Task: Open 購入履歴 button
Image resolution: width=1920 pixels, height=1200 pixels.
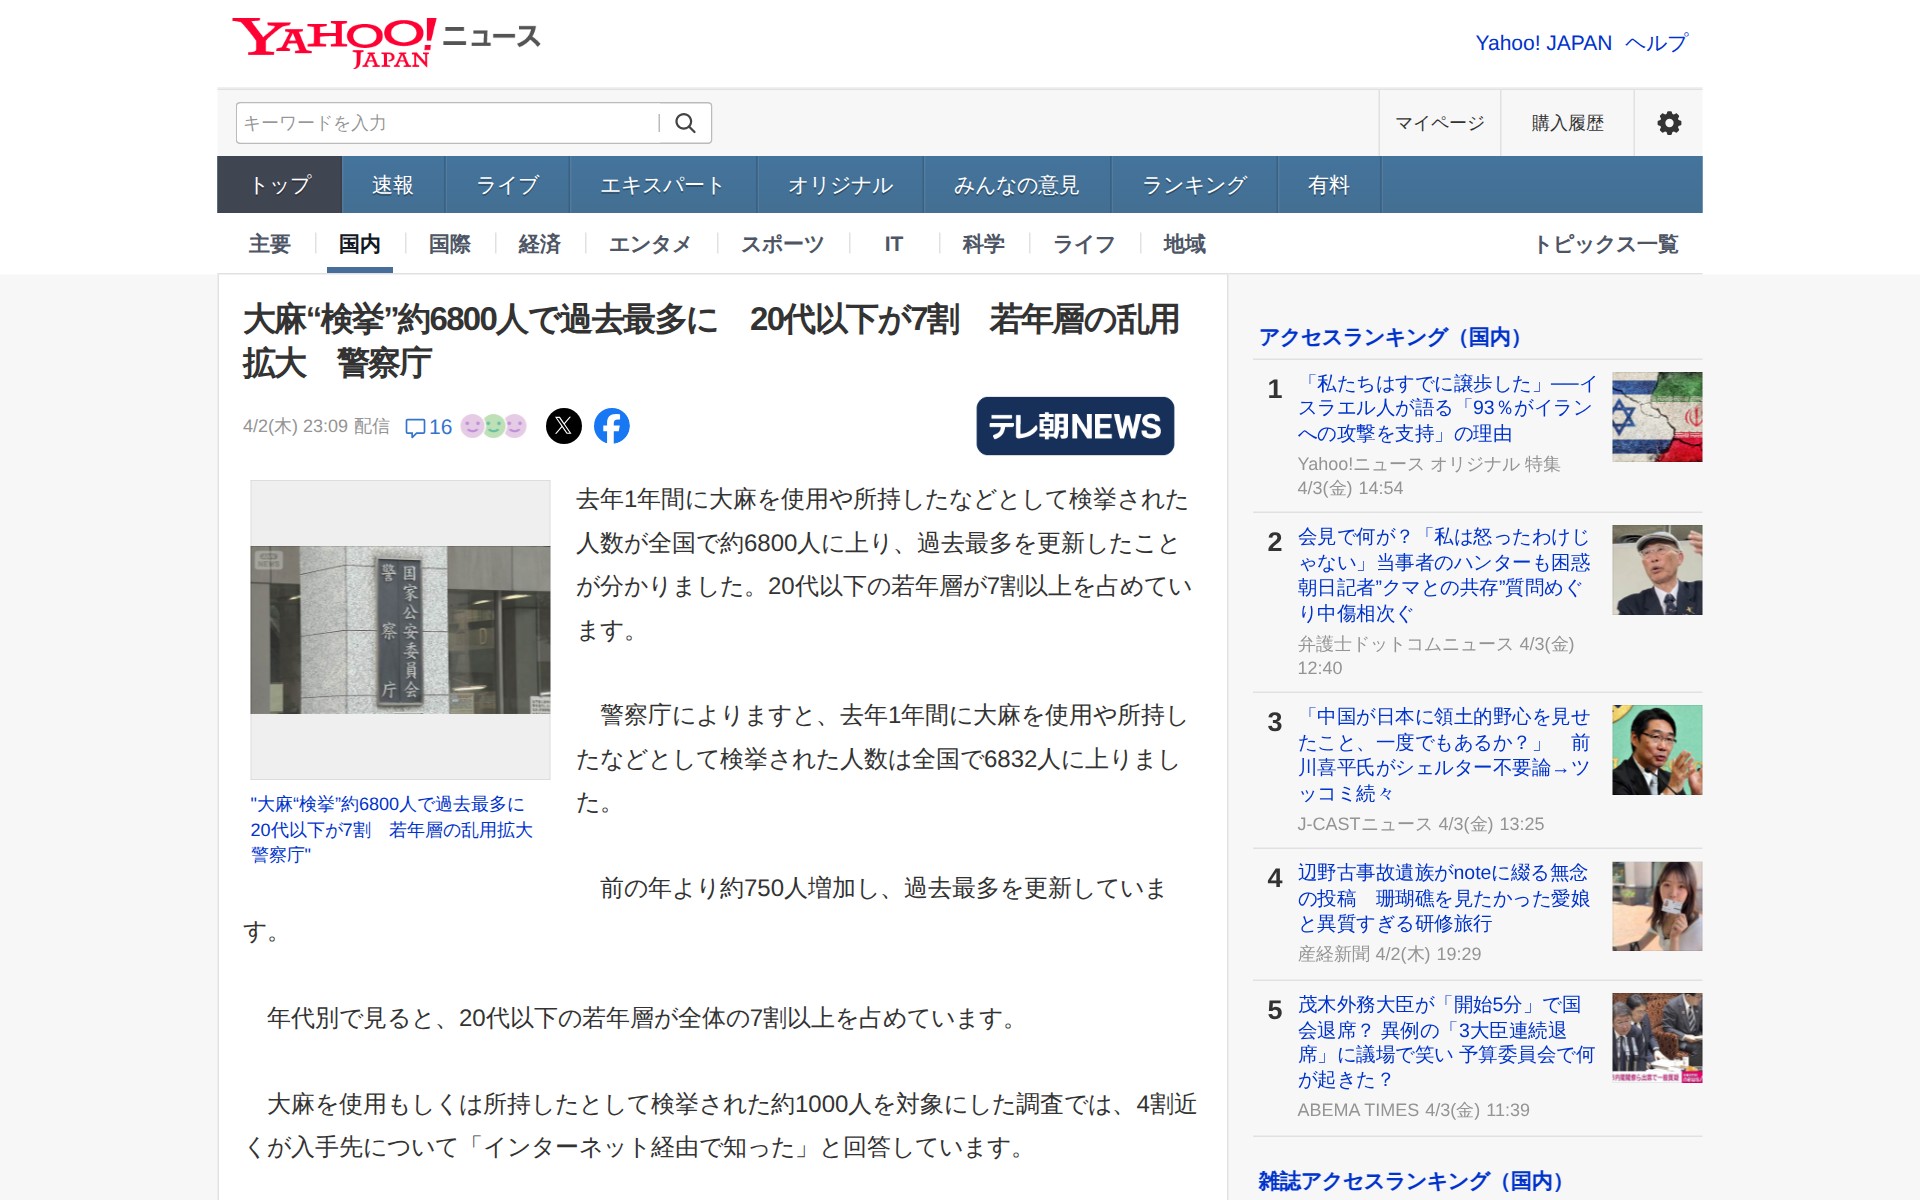Action: [1567, 123]
